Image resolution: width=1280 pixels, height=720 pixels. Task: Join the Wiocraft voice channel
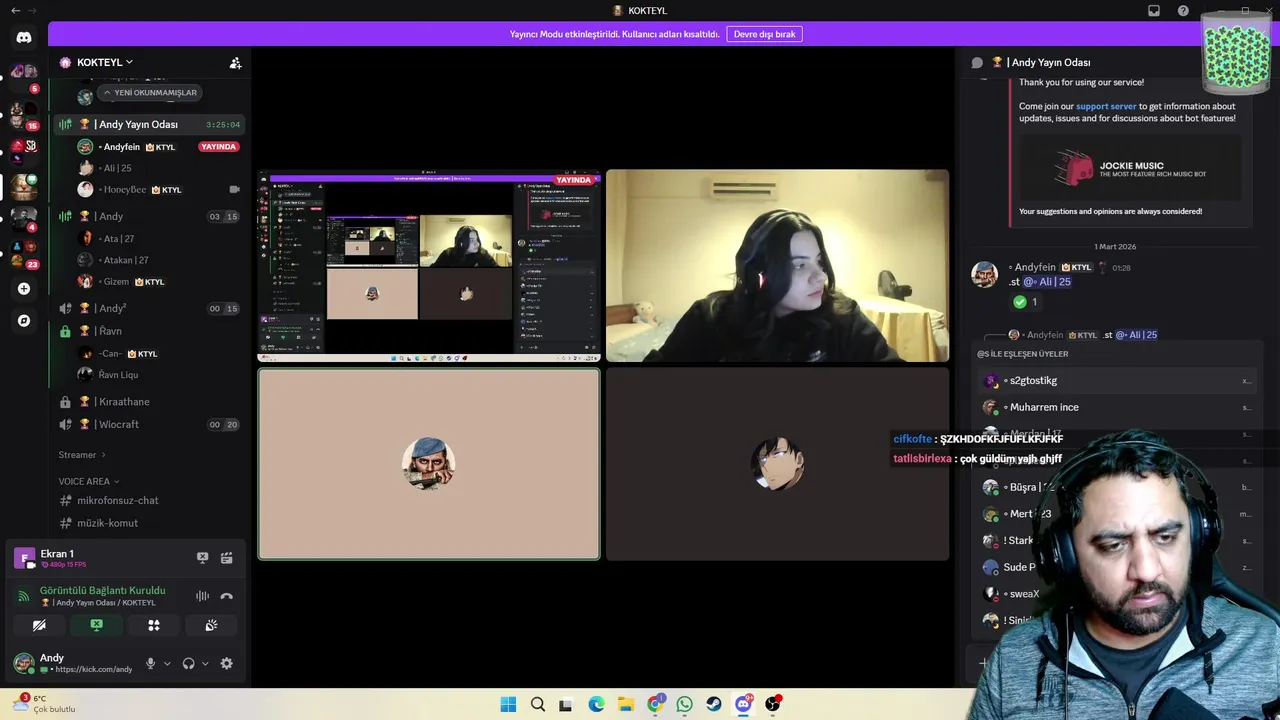(148, 425)
